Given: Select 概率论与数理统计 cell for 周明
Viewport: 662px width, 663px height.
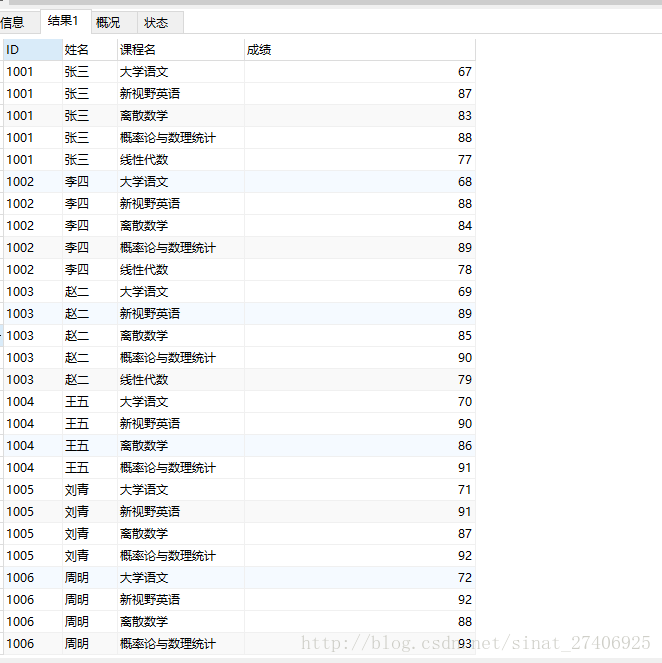Looking at the screenshot, I should (x=181, y=644).
